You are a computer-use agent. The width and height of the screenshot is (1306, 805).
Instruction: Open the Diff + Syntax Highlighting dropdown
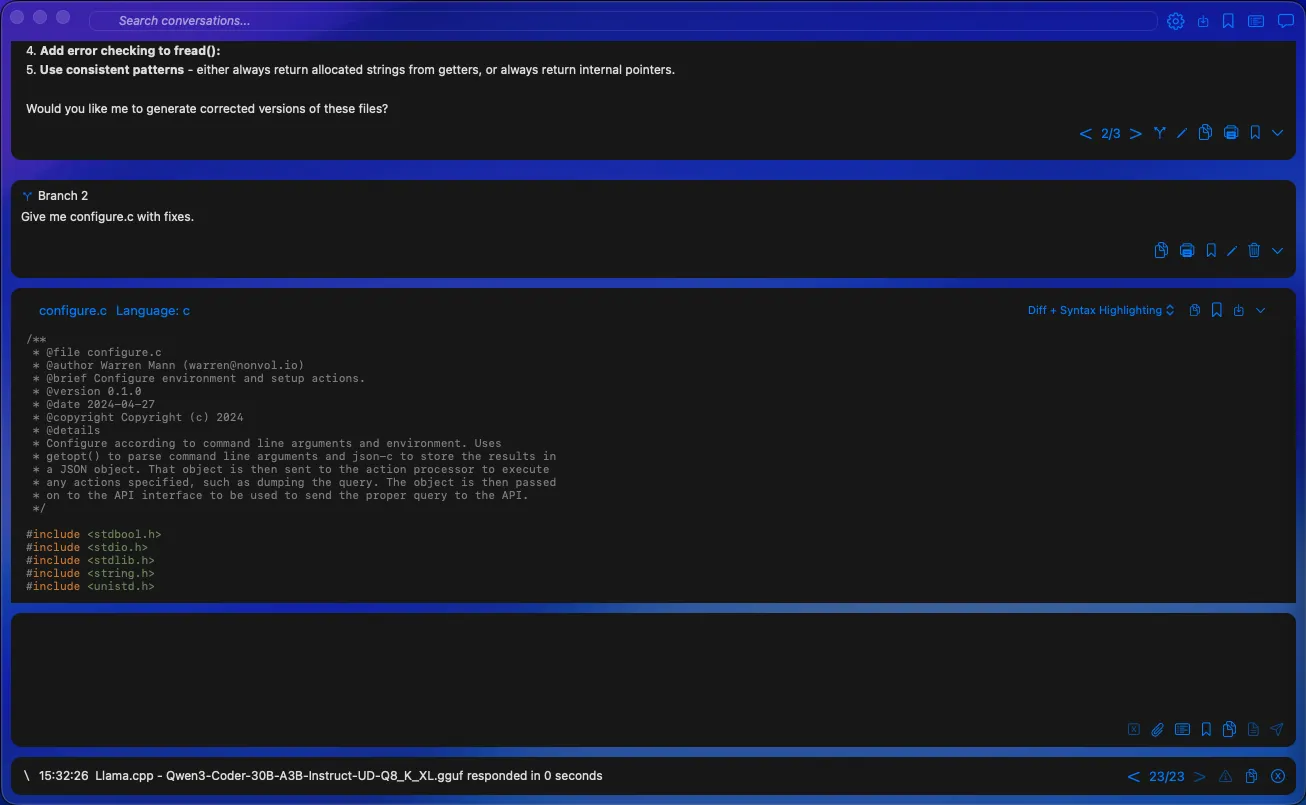1100,311
